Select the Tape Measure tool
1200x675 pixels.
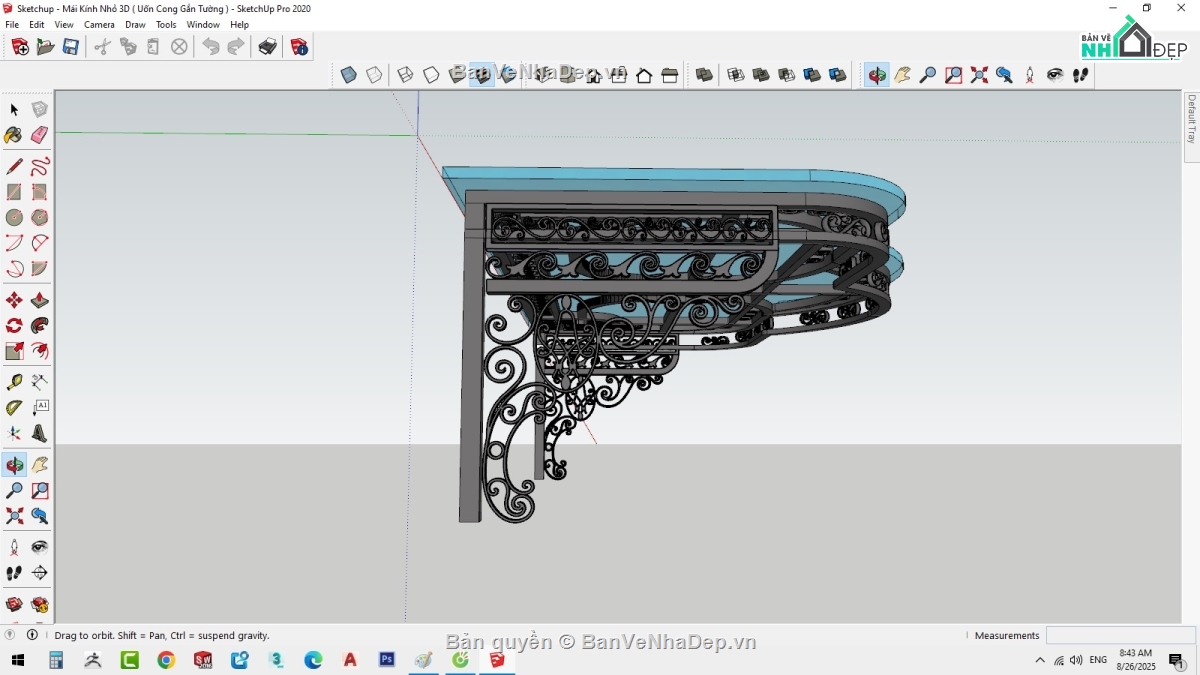pos(14,381)
